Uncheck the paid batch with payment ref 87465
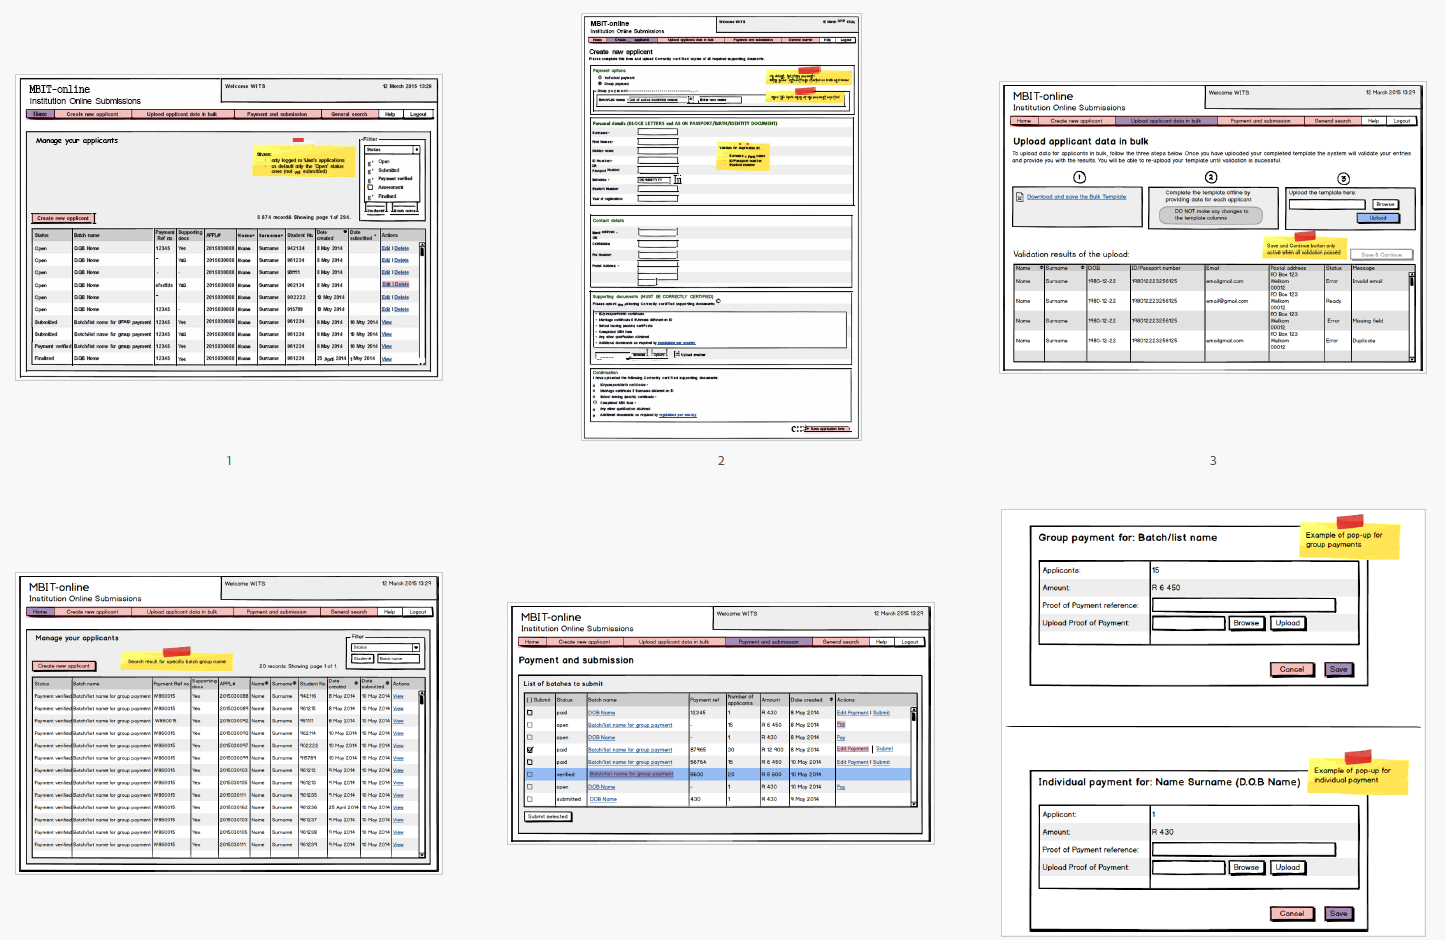1446x940 pixels. pyautogui.click(x=529, y=749)
